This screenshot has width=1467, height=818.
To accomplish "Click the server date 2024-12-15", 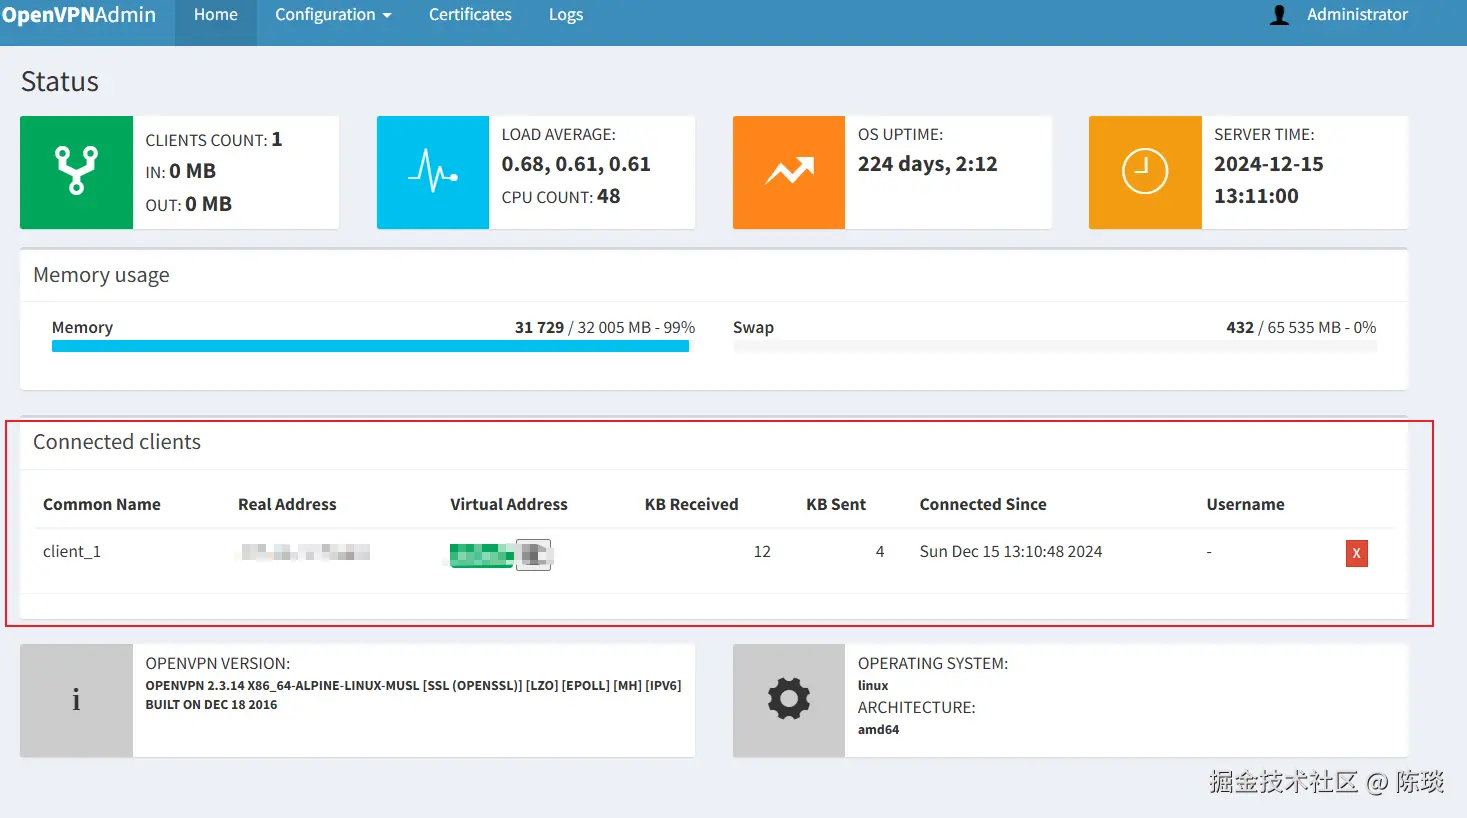I will (1269, 164).
